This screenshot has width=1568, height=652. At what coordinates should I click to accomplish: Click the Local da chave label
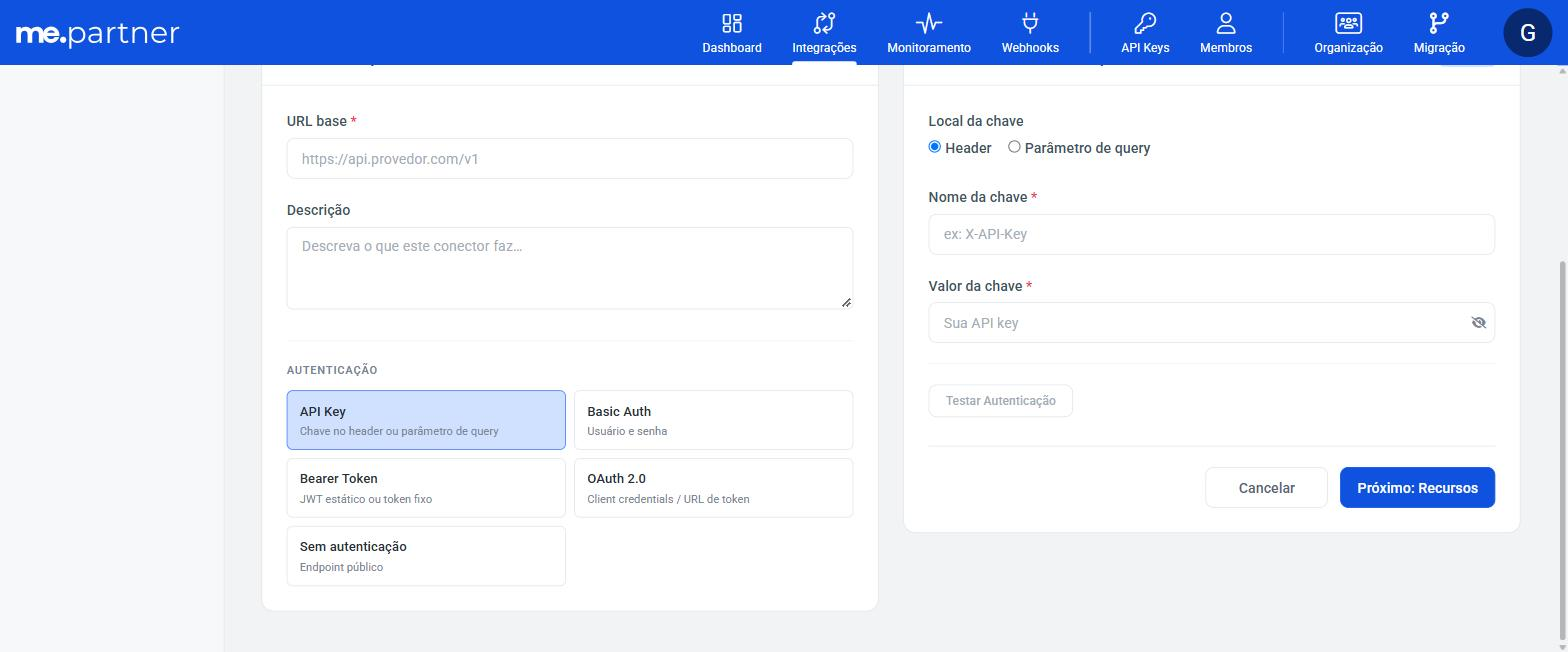tap(976, 121)
